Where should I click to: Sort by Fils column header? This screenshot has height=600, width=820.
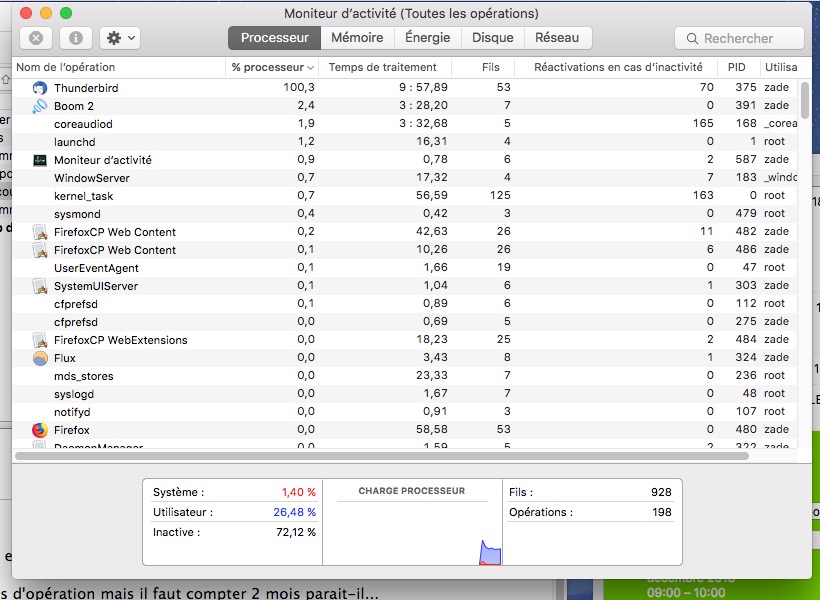coord(483,67)
